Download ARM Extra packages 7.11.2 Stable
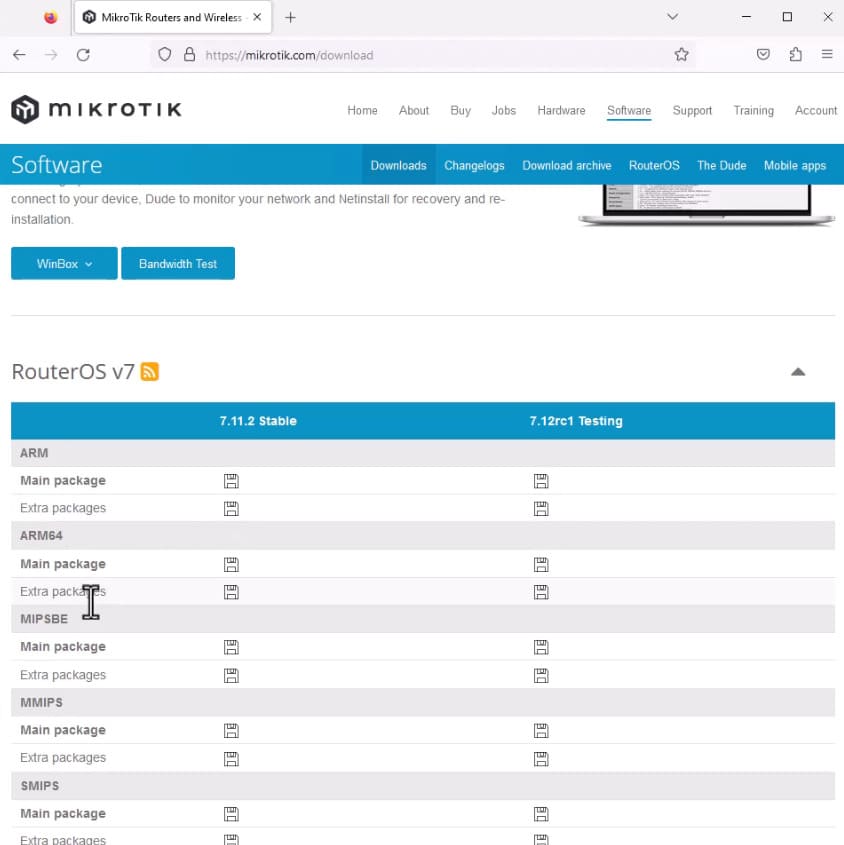 pyautogui.click(x=231, y=508)
